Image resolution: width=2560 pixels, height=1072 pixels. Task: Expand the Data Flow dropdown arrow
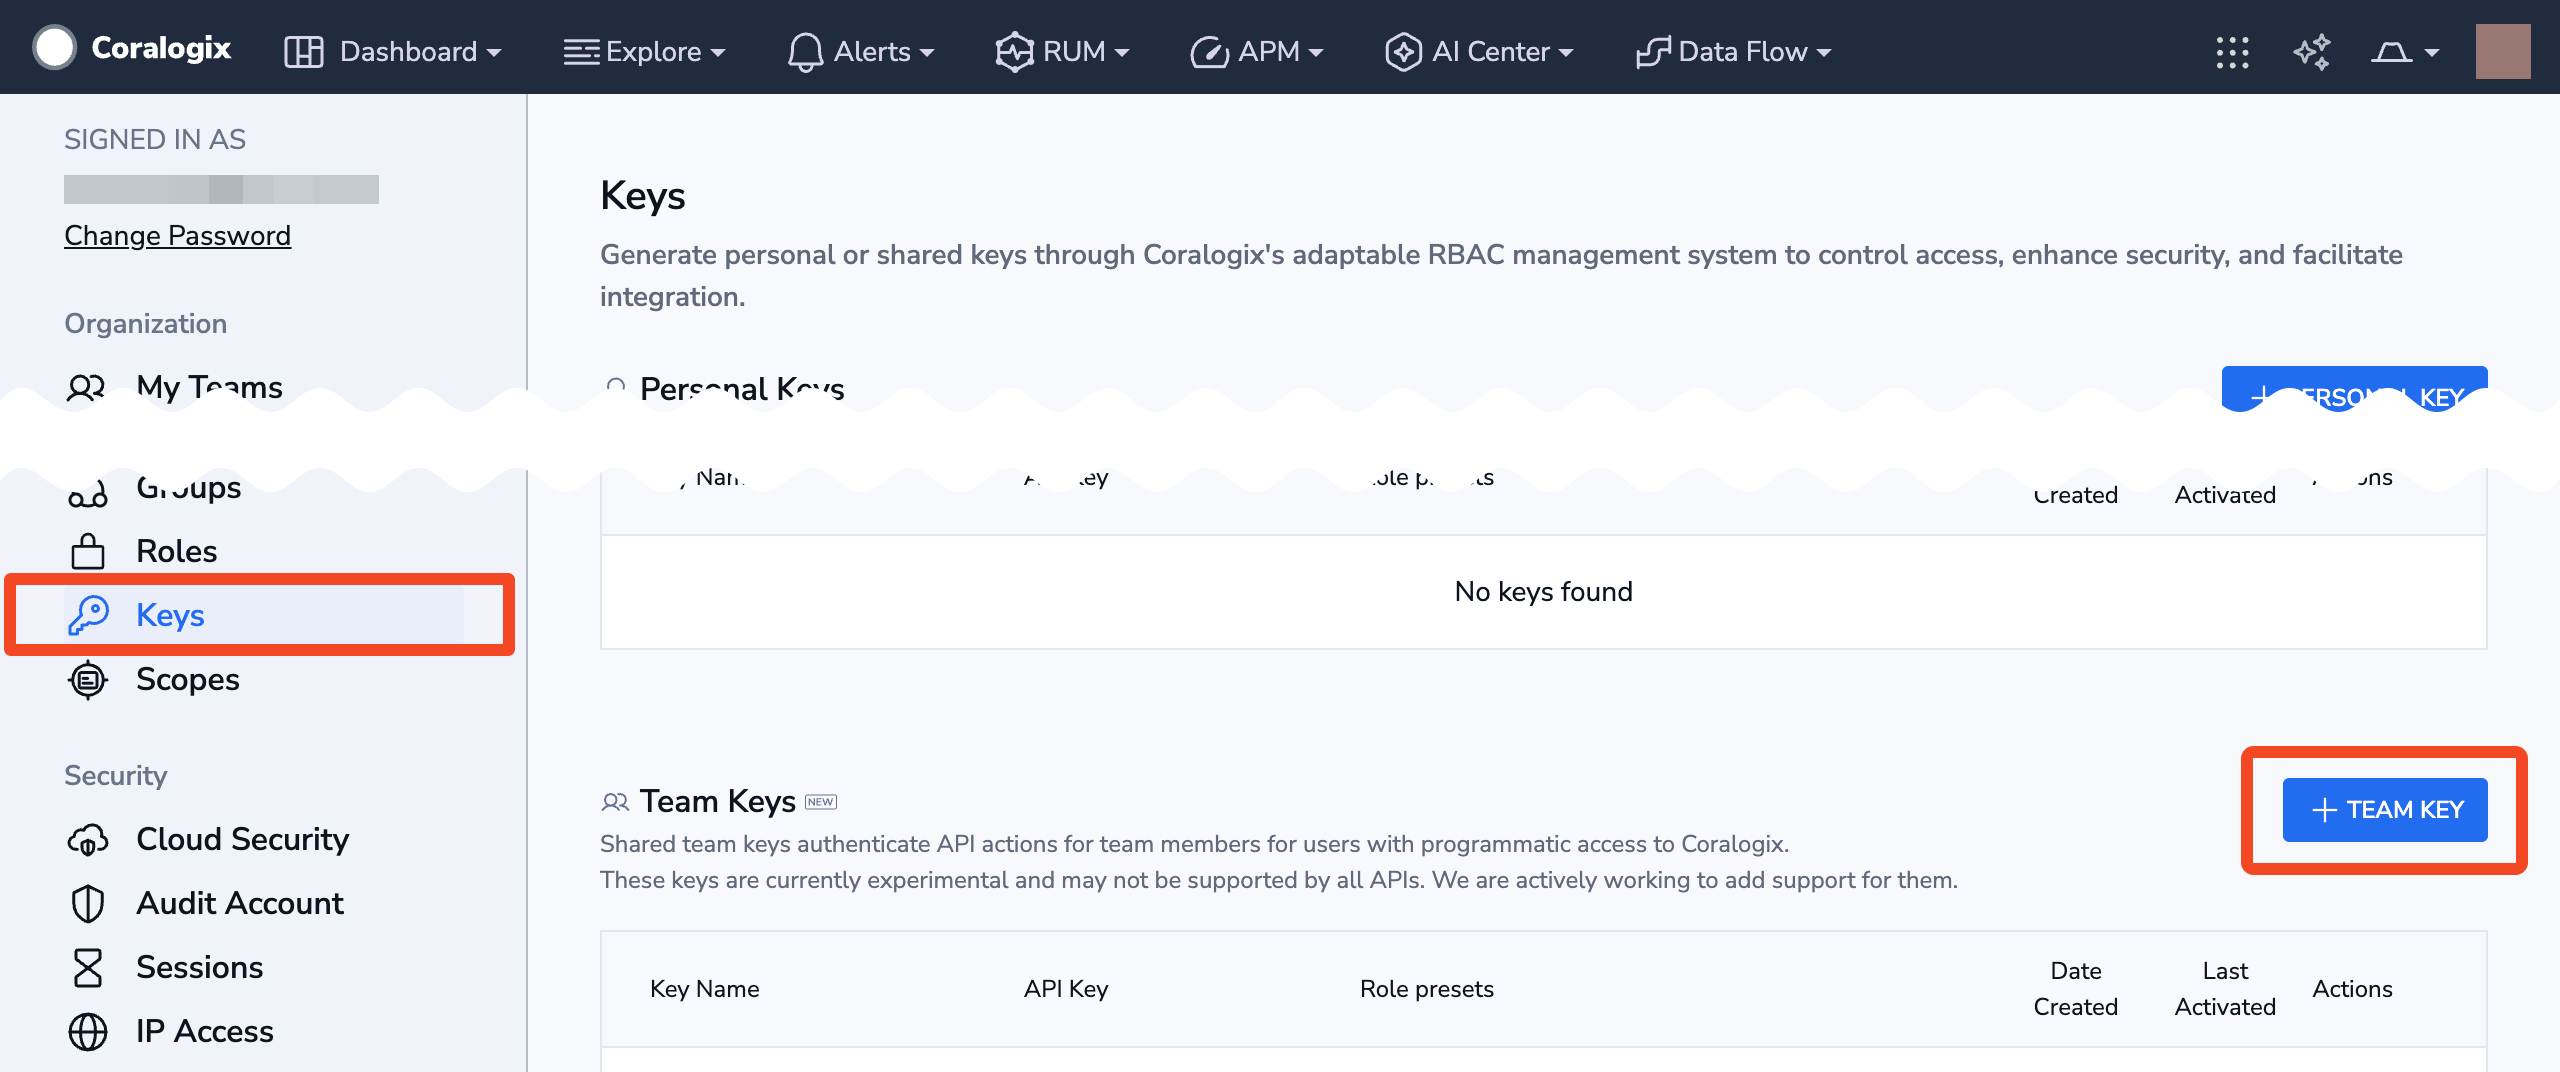1824,53
